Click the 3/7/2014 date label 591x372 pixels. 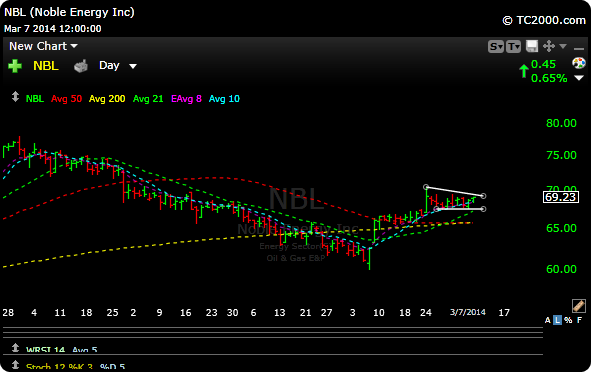(467, 312)
